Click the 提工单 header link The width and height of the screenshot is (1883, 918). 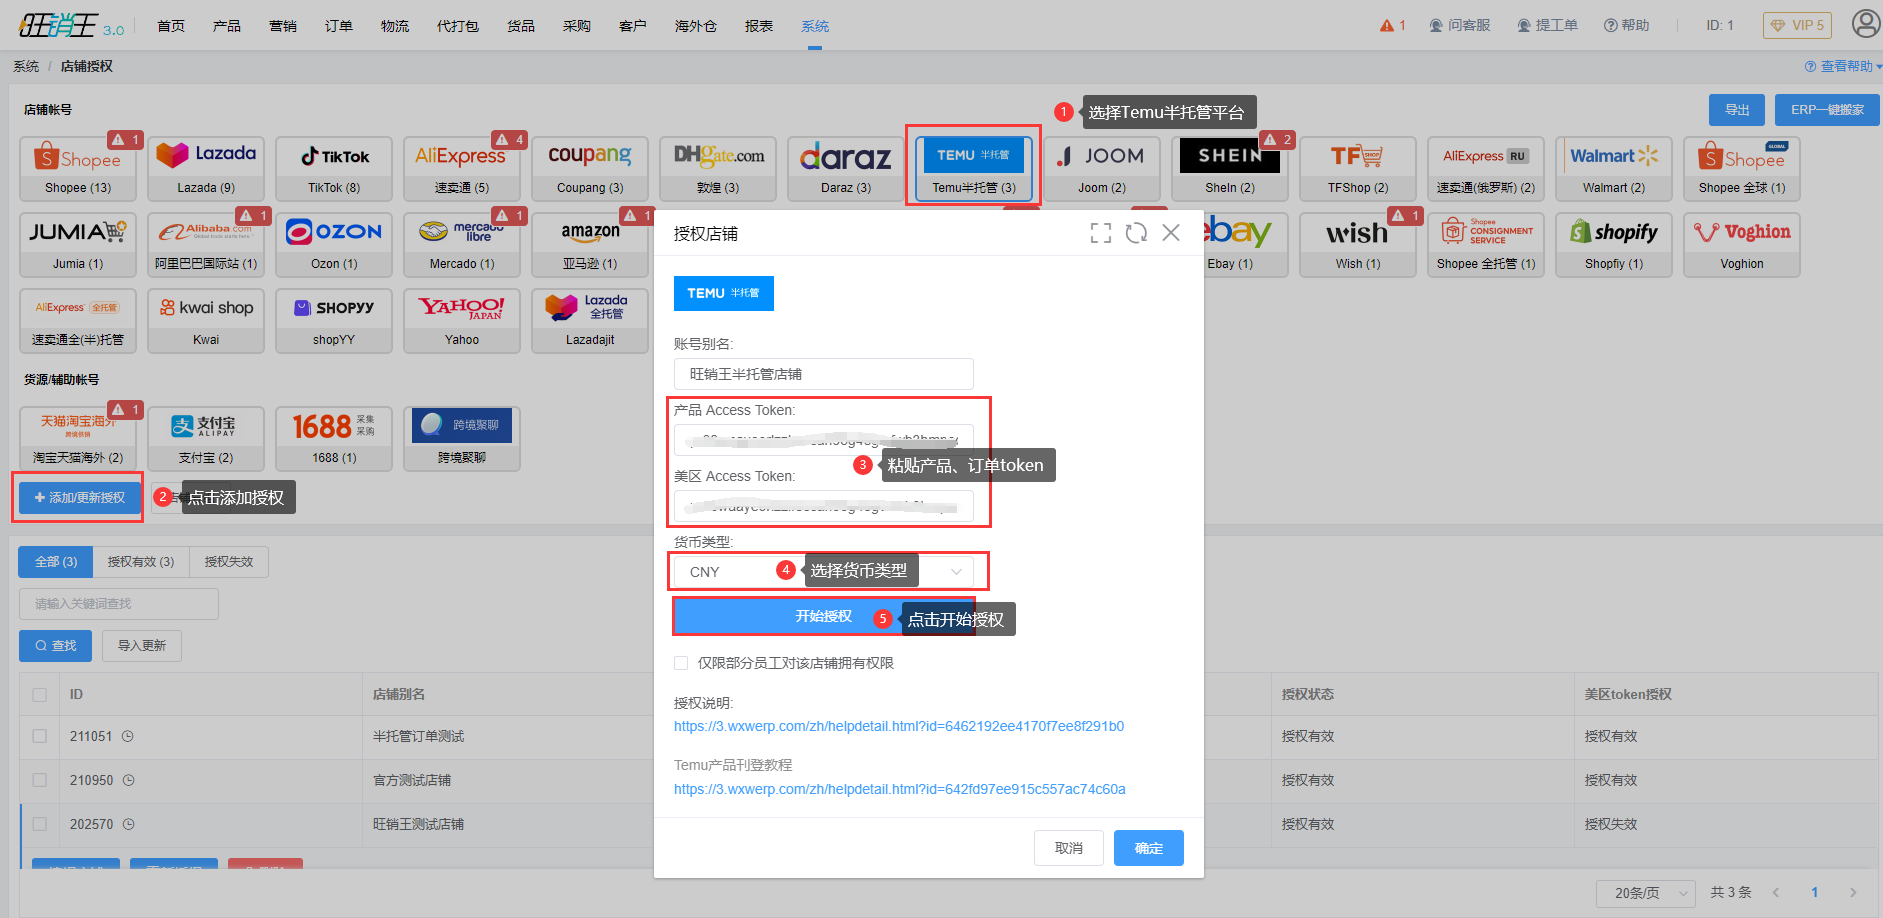point(1548,25)
